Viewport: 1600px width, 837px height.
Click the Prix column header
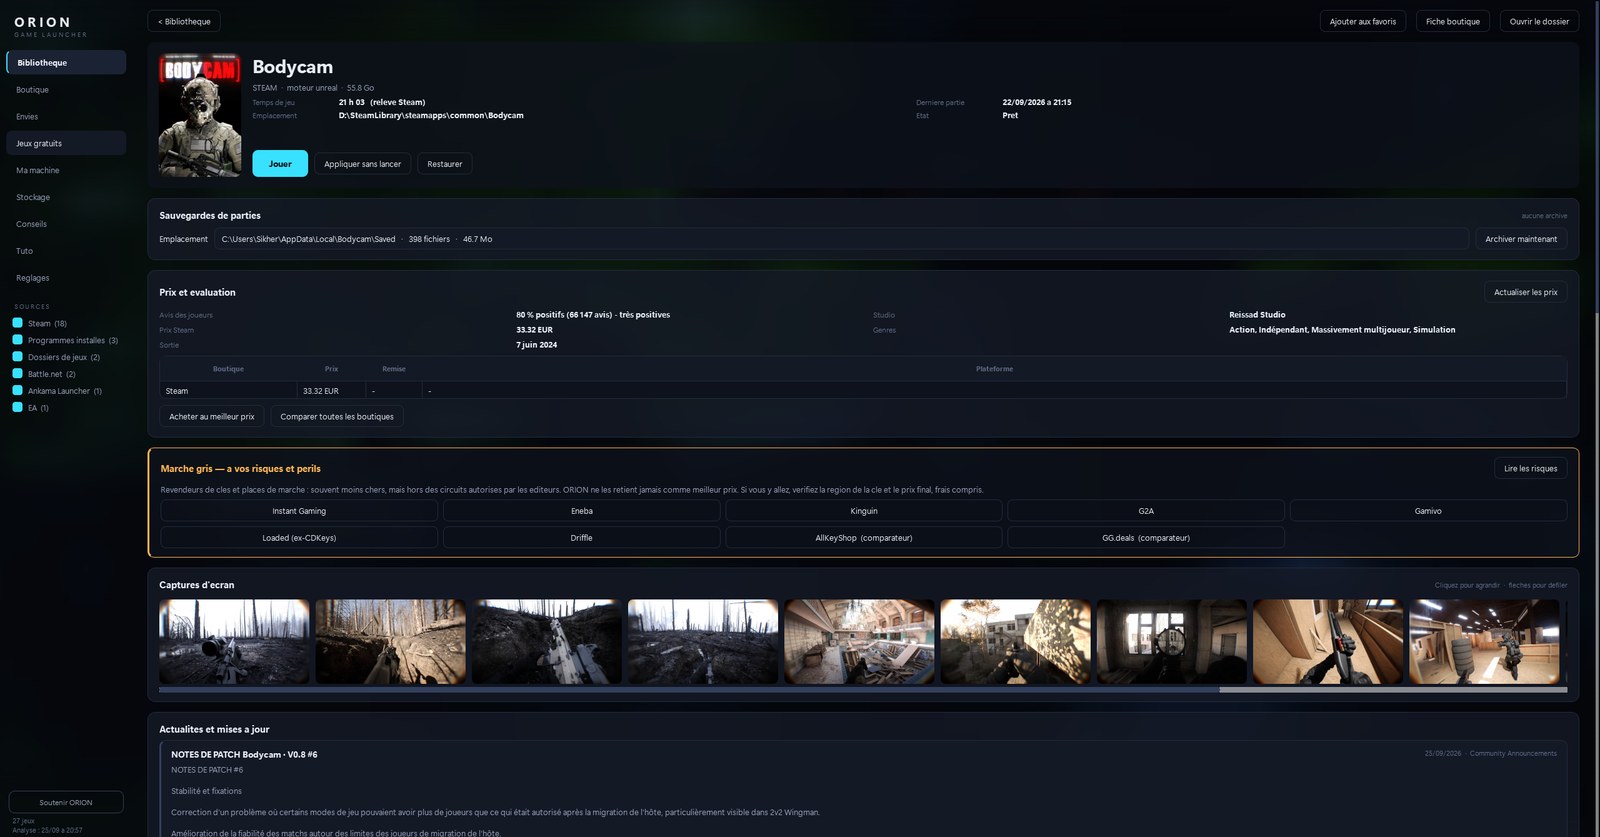tap(331, 369)
